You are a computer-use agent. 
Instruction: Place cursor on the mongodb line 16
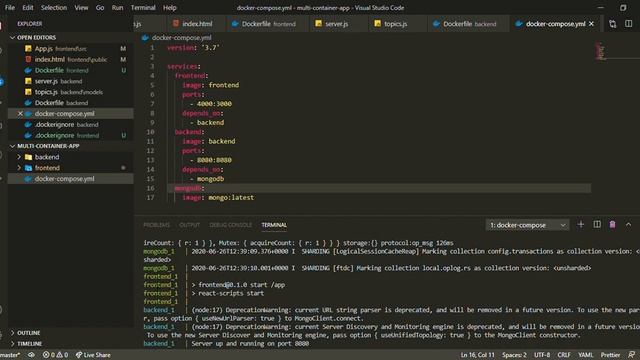coord(379,188)
